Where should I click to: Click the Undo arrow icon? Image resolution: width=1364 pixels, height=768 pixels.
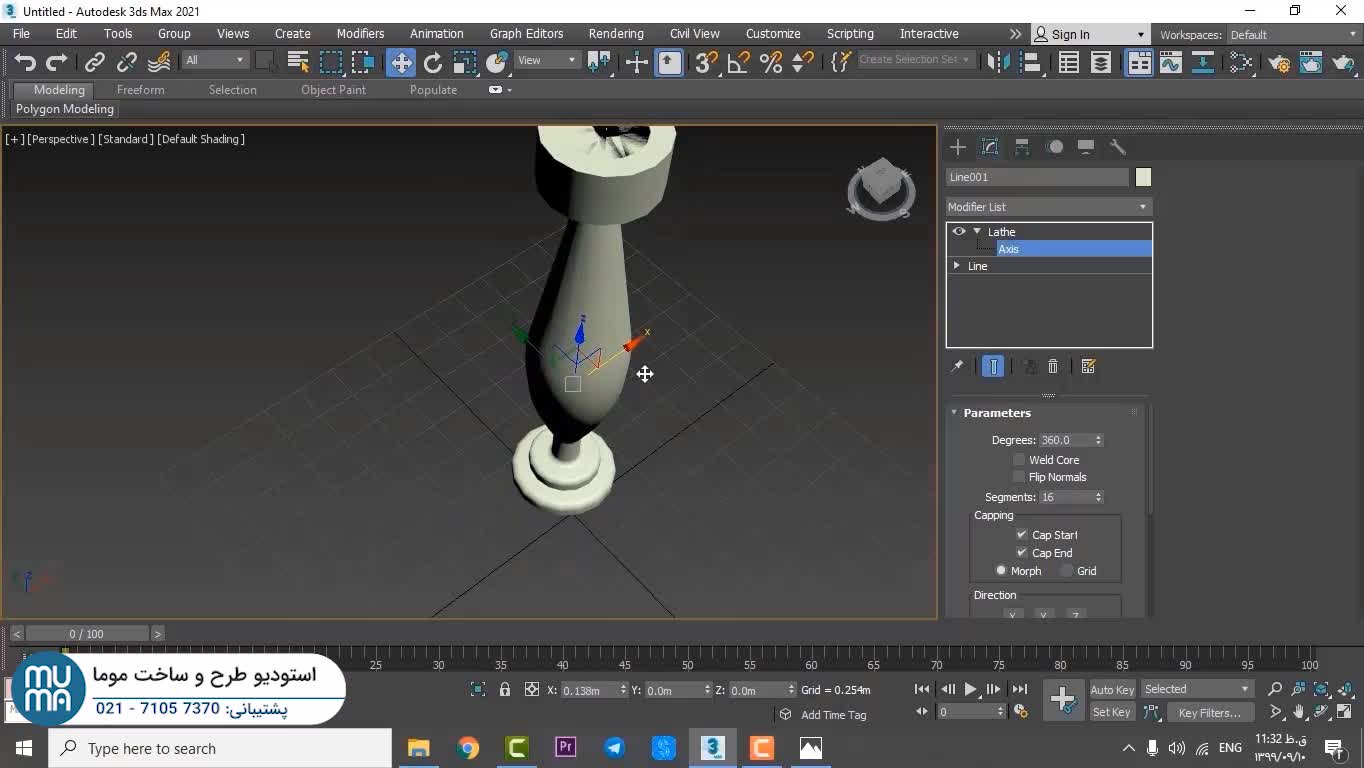click(x=25, y=63)
